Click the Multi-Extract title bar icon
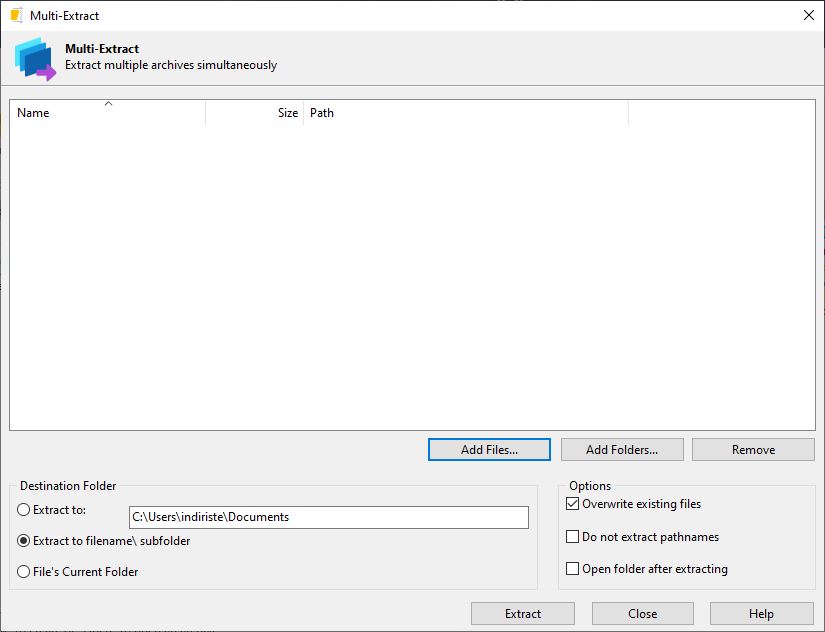Screen dimensions: 825x632 (16, 15)
